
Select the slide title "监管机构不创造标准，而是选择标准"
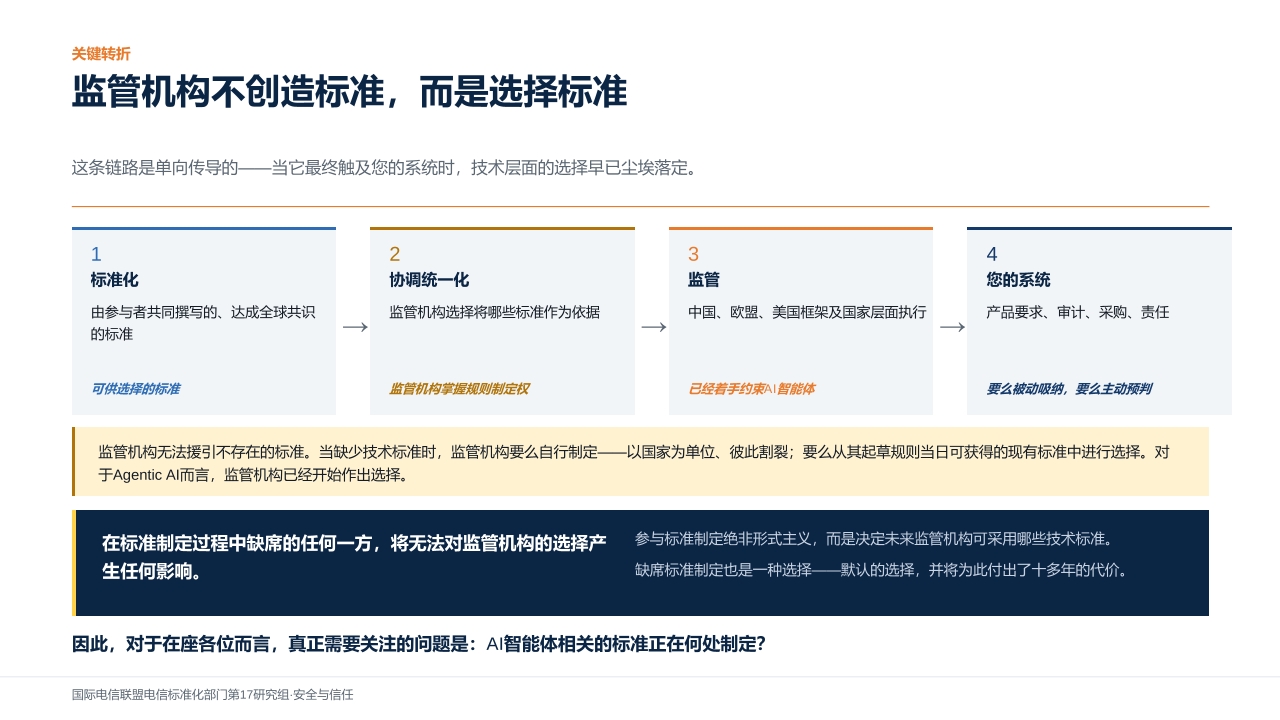[349, 92]
